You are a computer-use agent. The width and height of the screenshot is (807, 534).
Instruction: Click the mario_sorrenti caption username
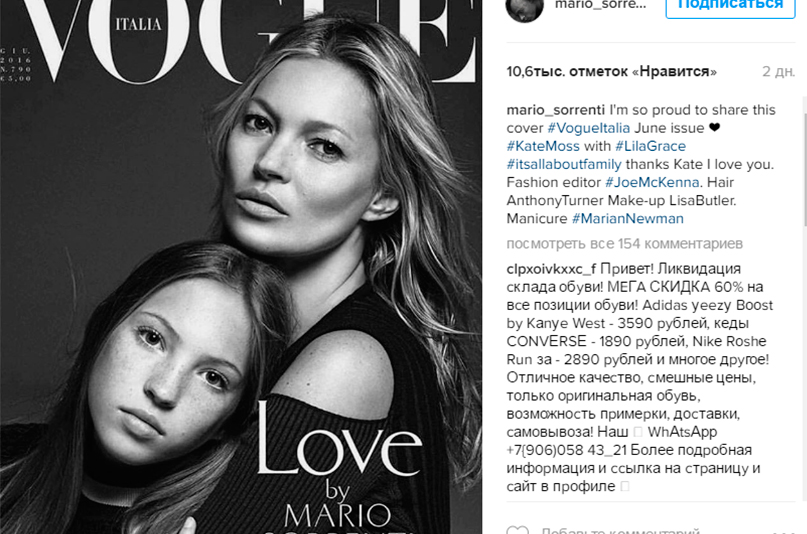[x=555, y=110]
